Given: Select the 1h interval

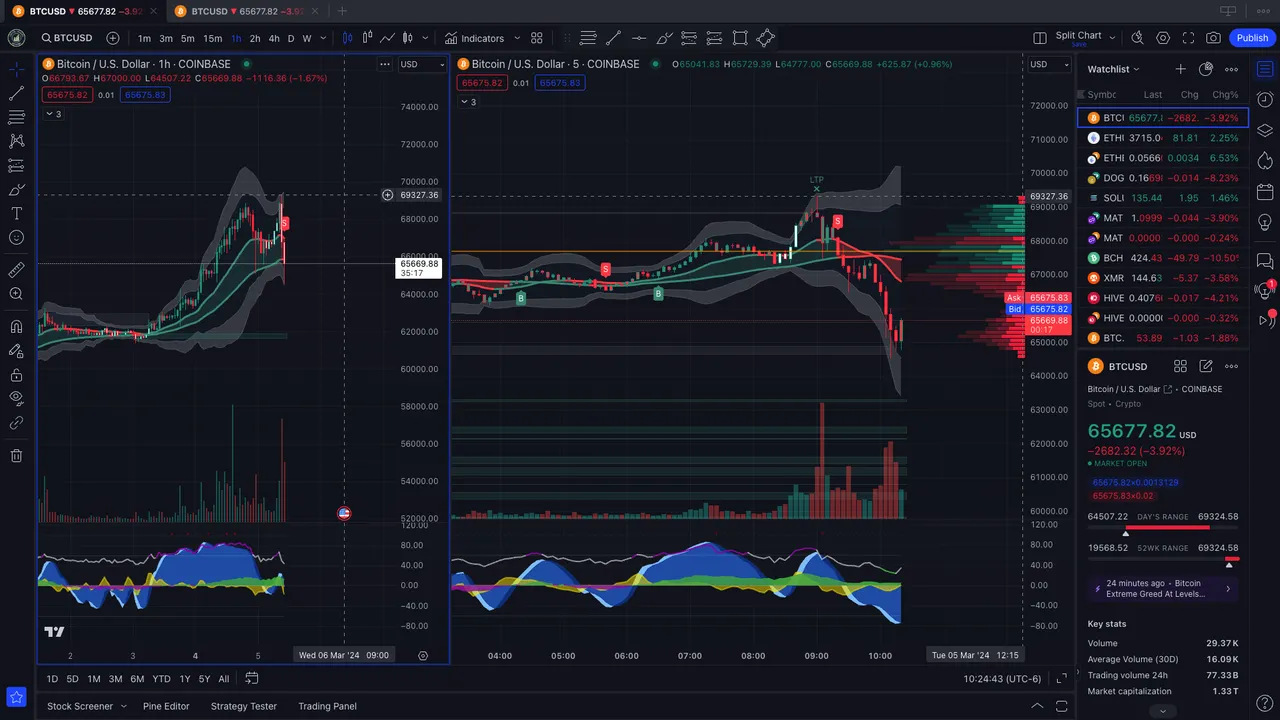Looking at the screenshot, I should [236, 38].
